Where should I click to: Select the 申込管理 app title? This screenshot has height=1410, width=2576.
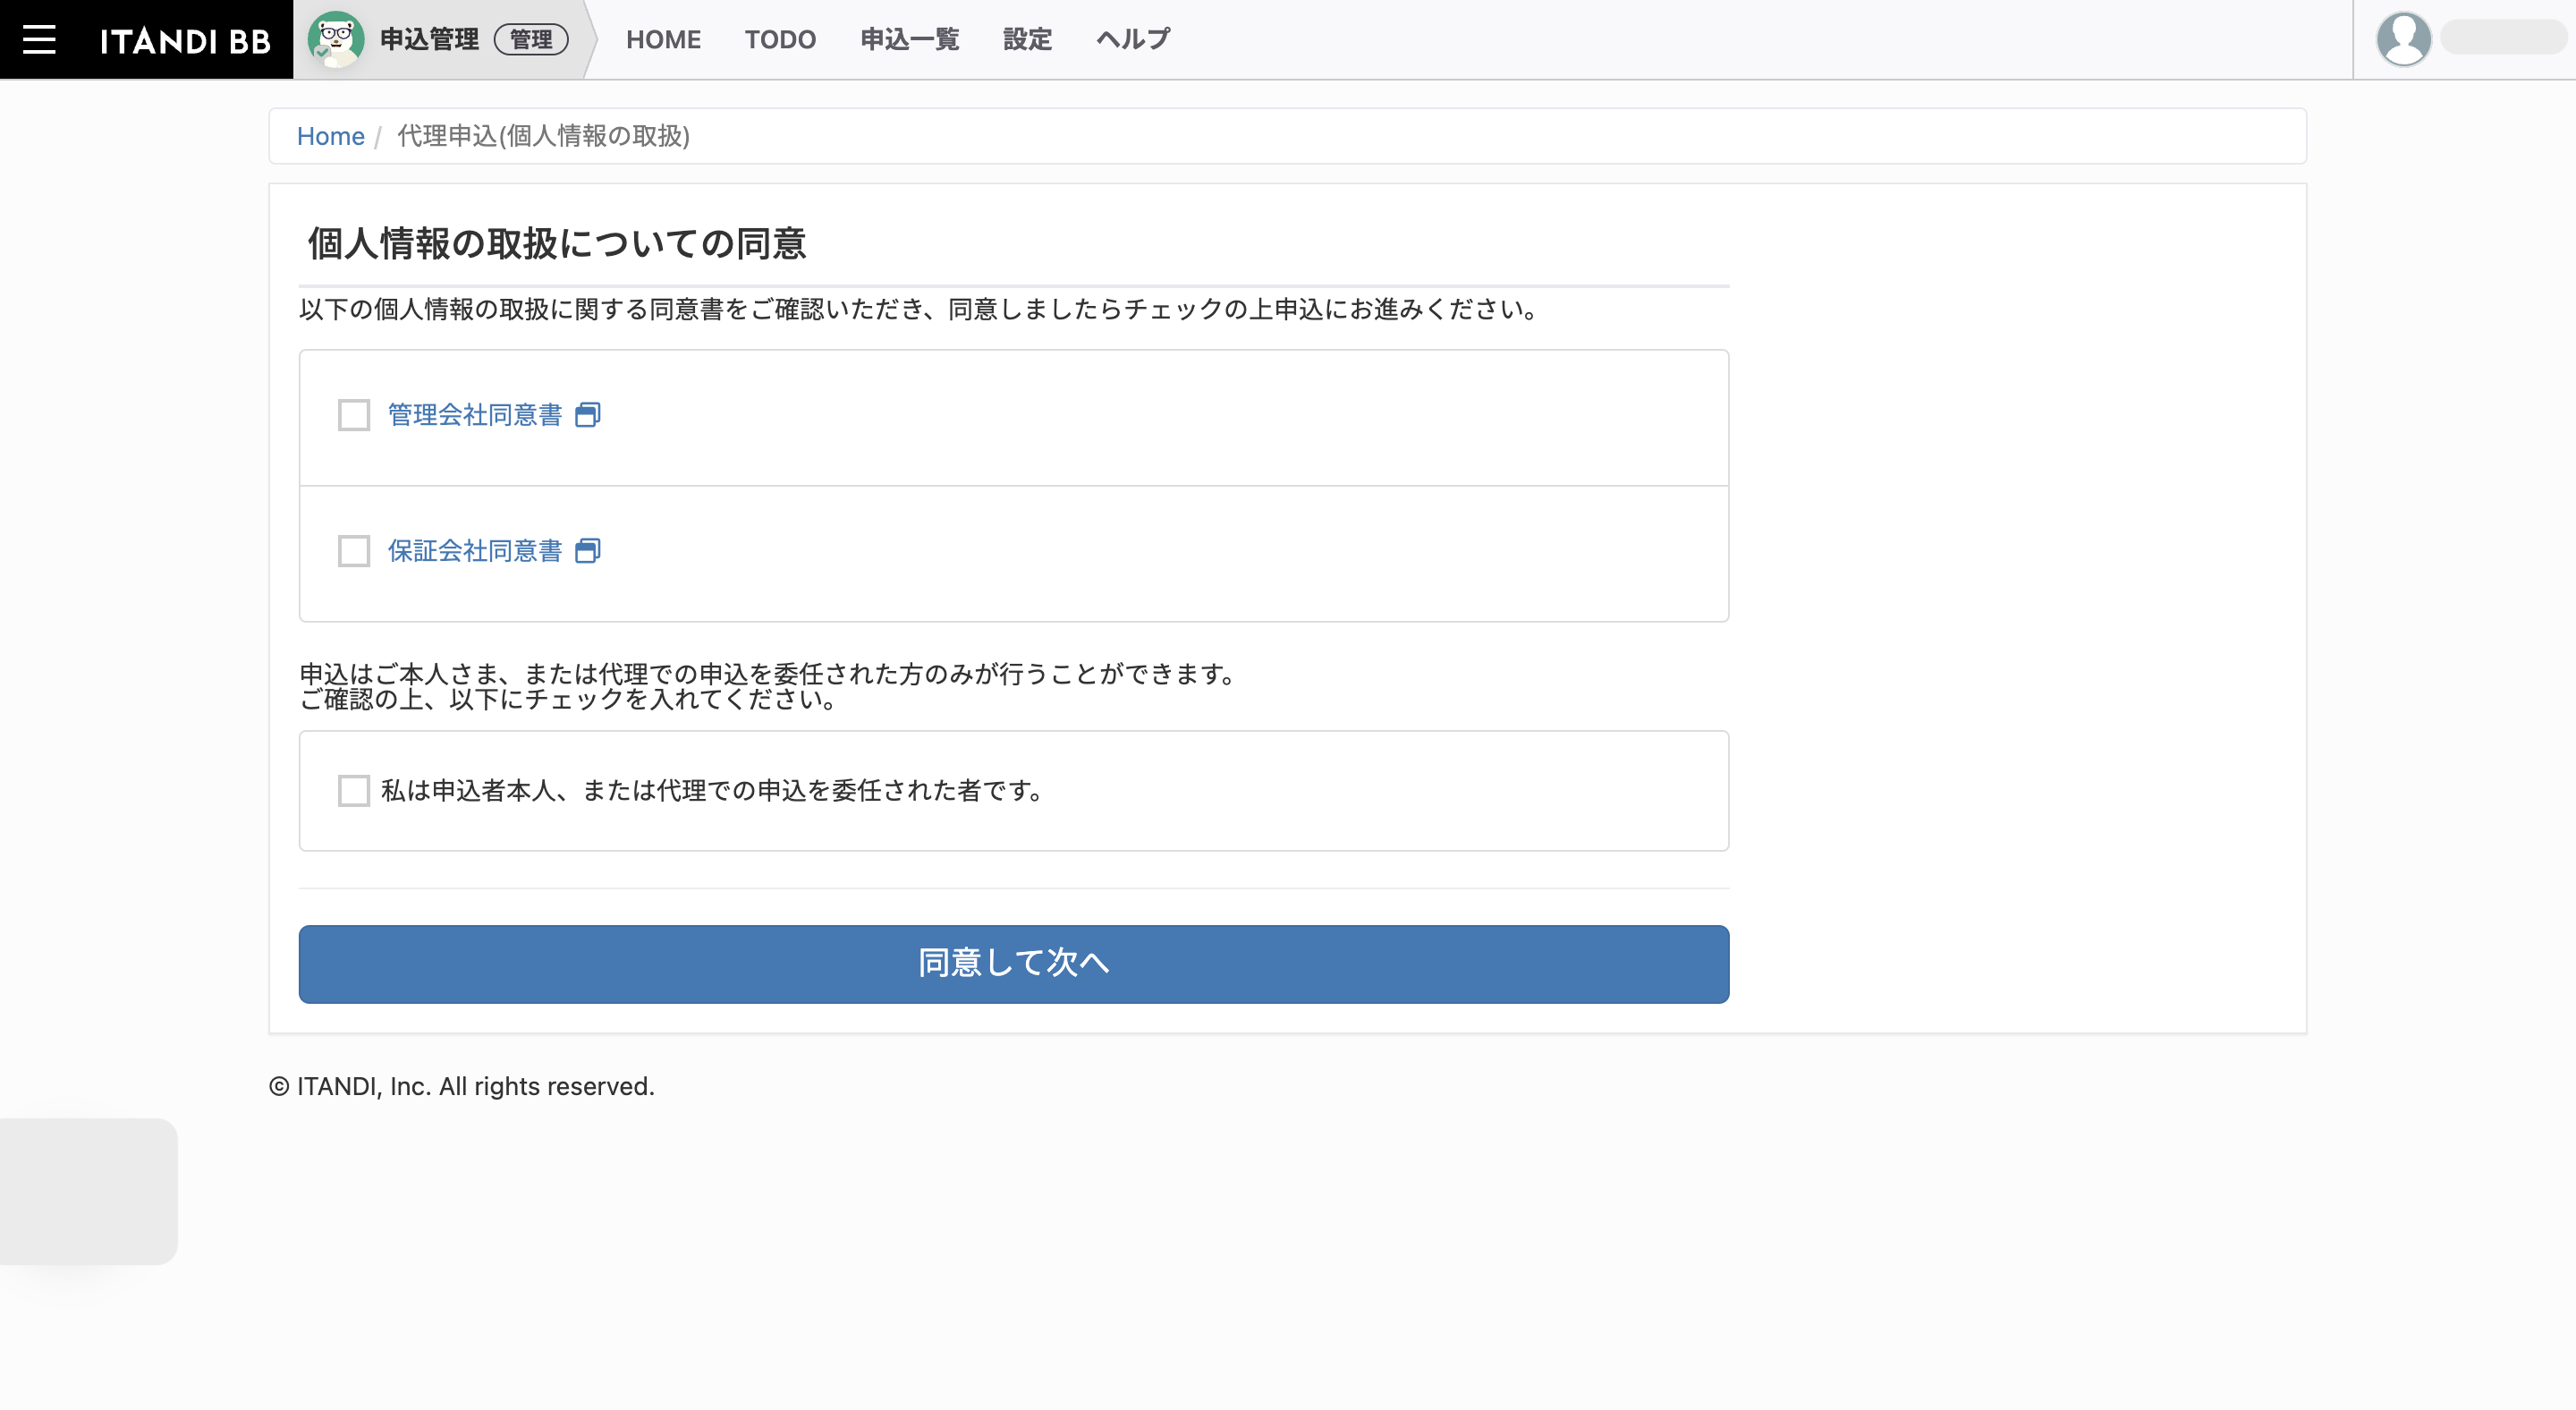tap(429, 40)
